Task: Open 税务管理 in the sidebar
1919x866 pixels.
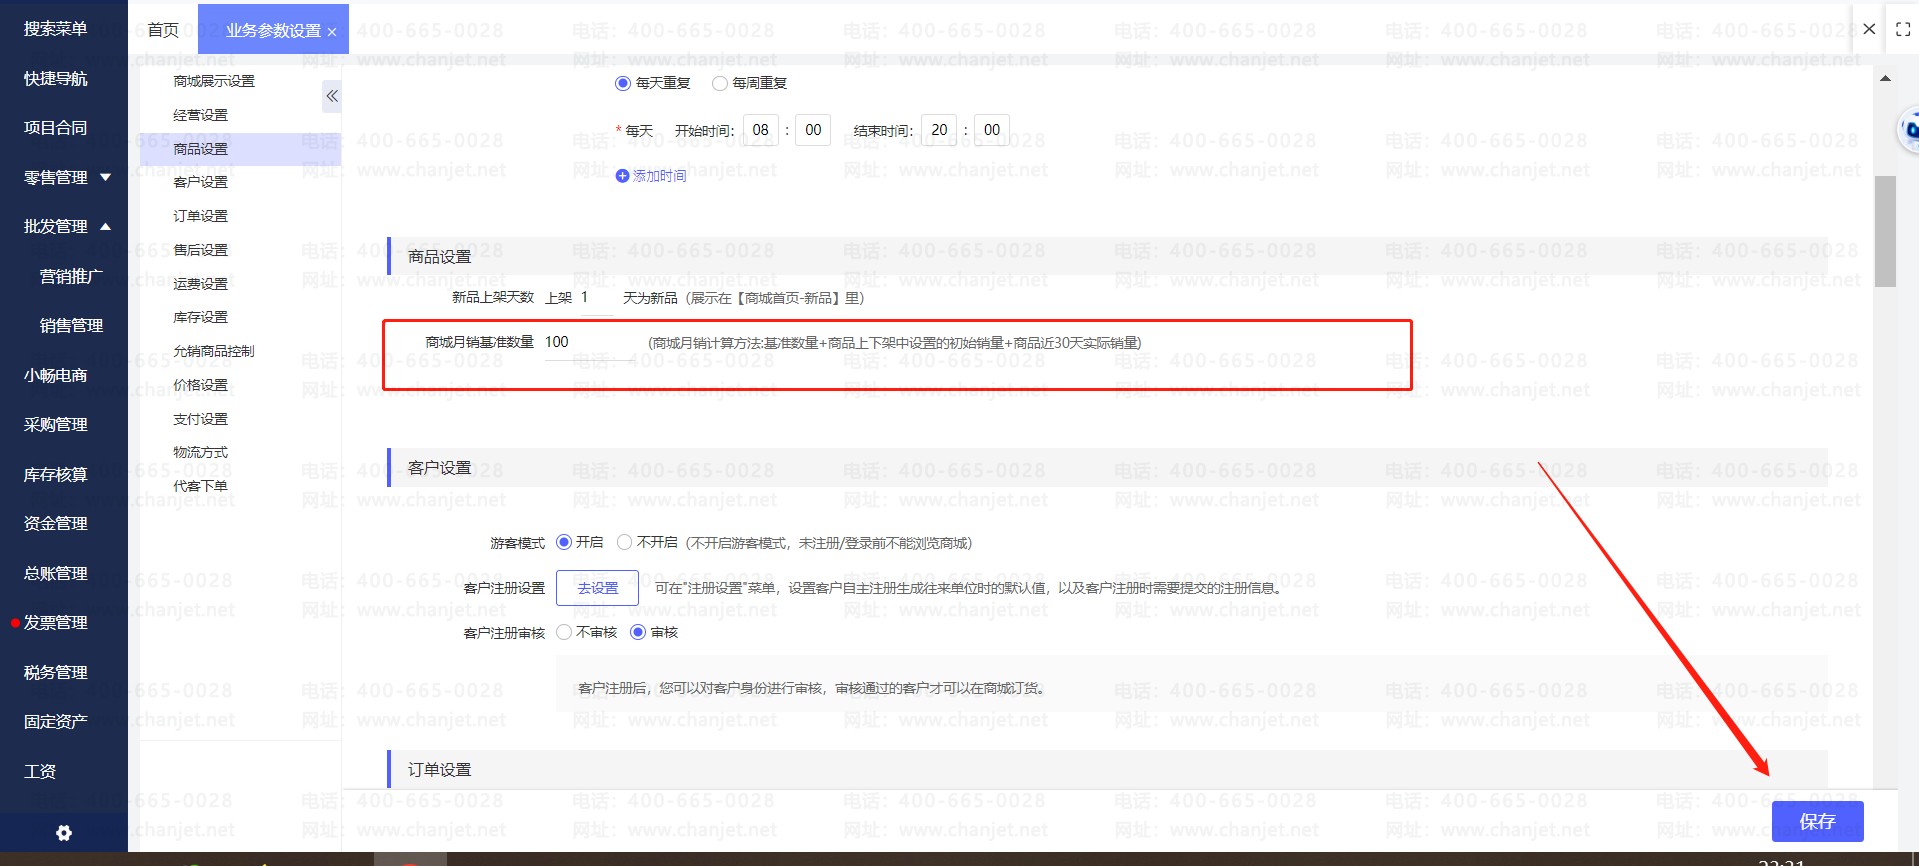Action: pyautogui.click(x=56, y=672)
